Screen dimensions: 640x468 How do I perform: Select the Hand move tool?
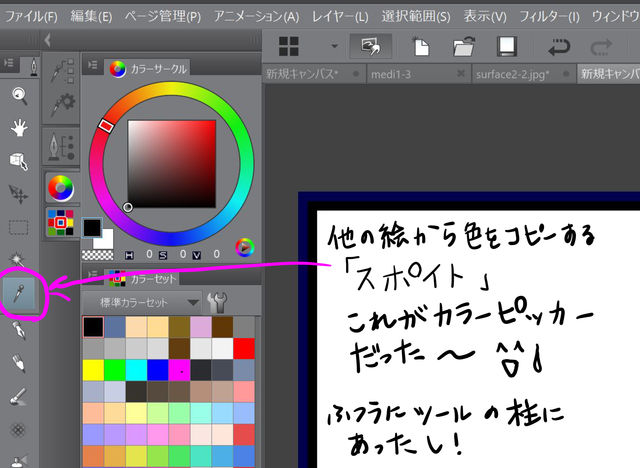click(x=19, y=128)
